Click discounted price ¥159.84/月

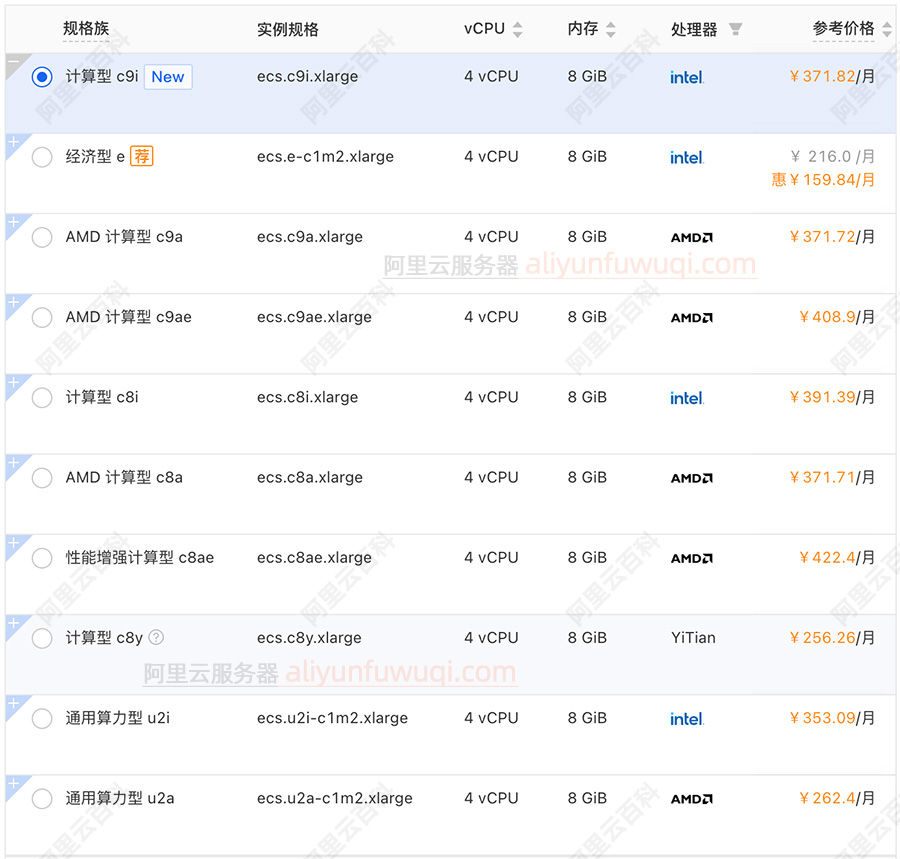pyautogui.click(x=823, y=180)
